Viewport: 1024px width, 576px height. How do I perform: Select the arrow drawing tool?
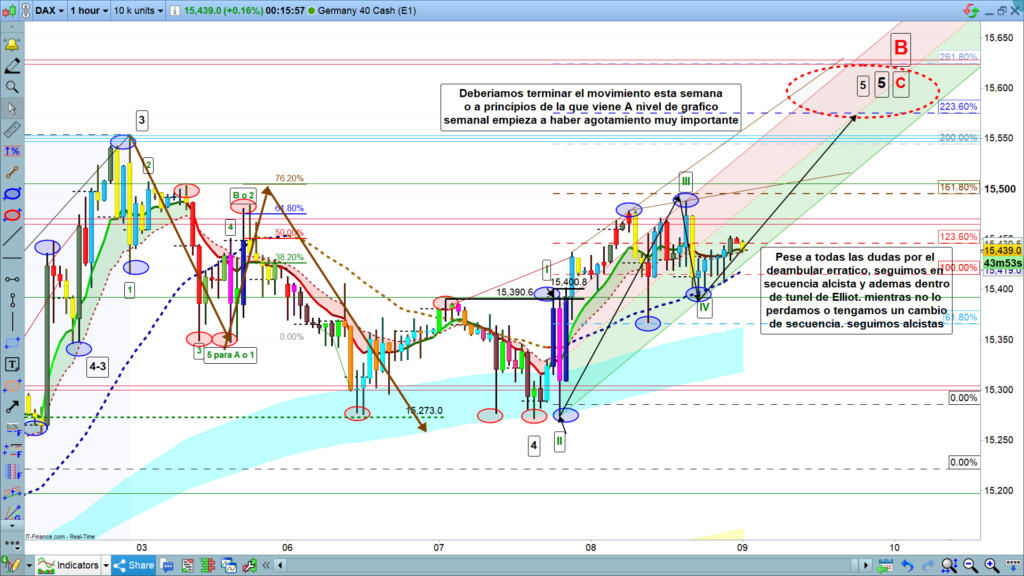pyautogui.click(x=12, y=406)
